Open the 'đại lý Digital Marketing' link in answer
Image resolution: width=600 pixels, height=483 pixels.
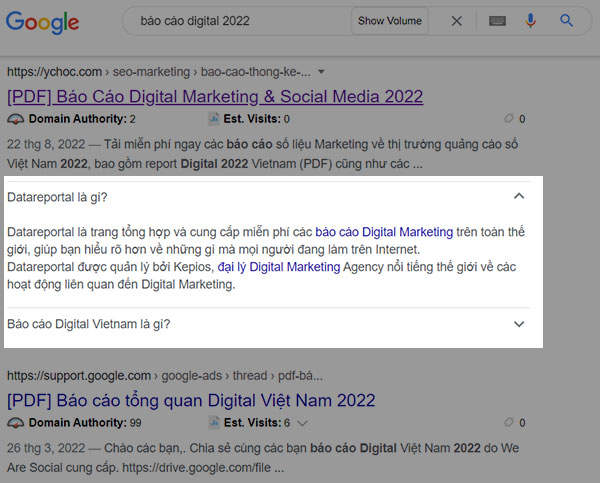[x=279, y=267]
